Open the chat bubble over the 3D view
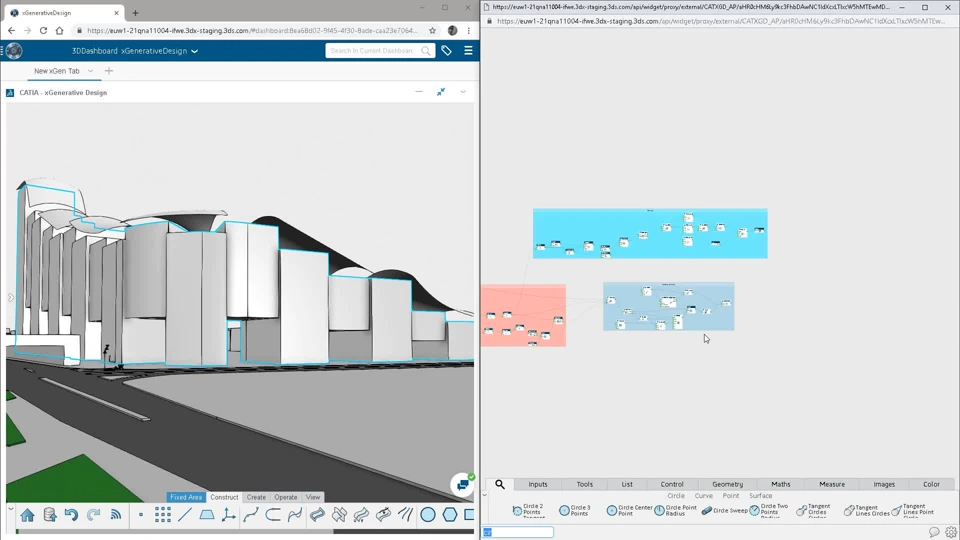This screenshot has height=540, width=960. coord(463,485)
